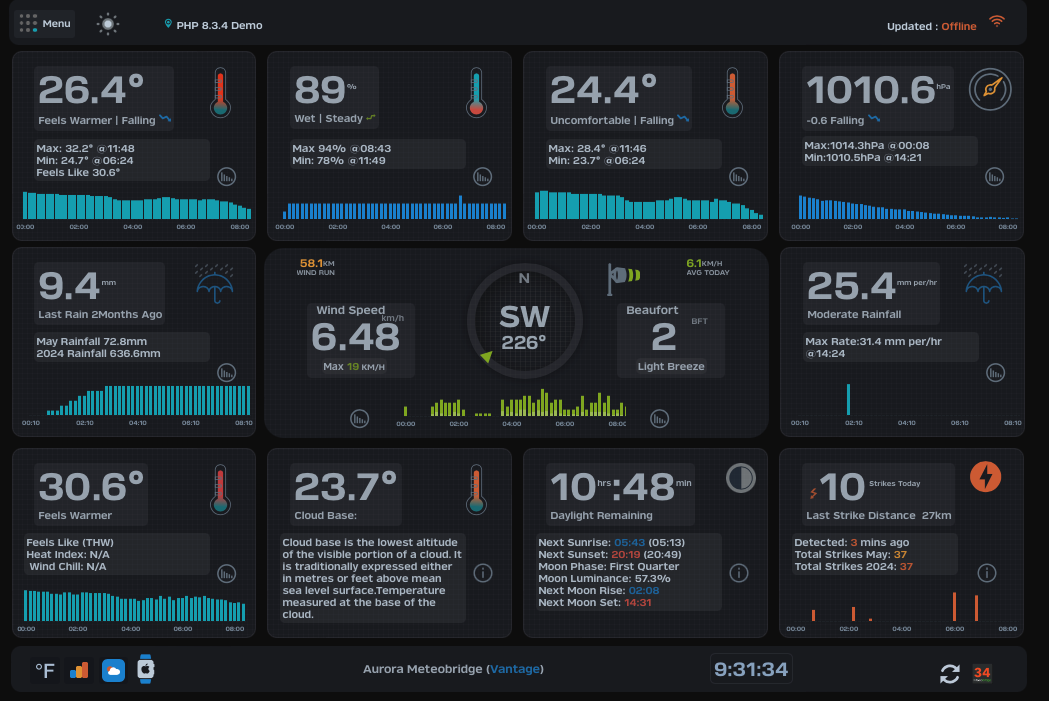The image size is (1049, 701).
Task: Click the orange Offline status text
Action: tap(958, 27)
